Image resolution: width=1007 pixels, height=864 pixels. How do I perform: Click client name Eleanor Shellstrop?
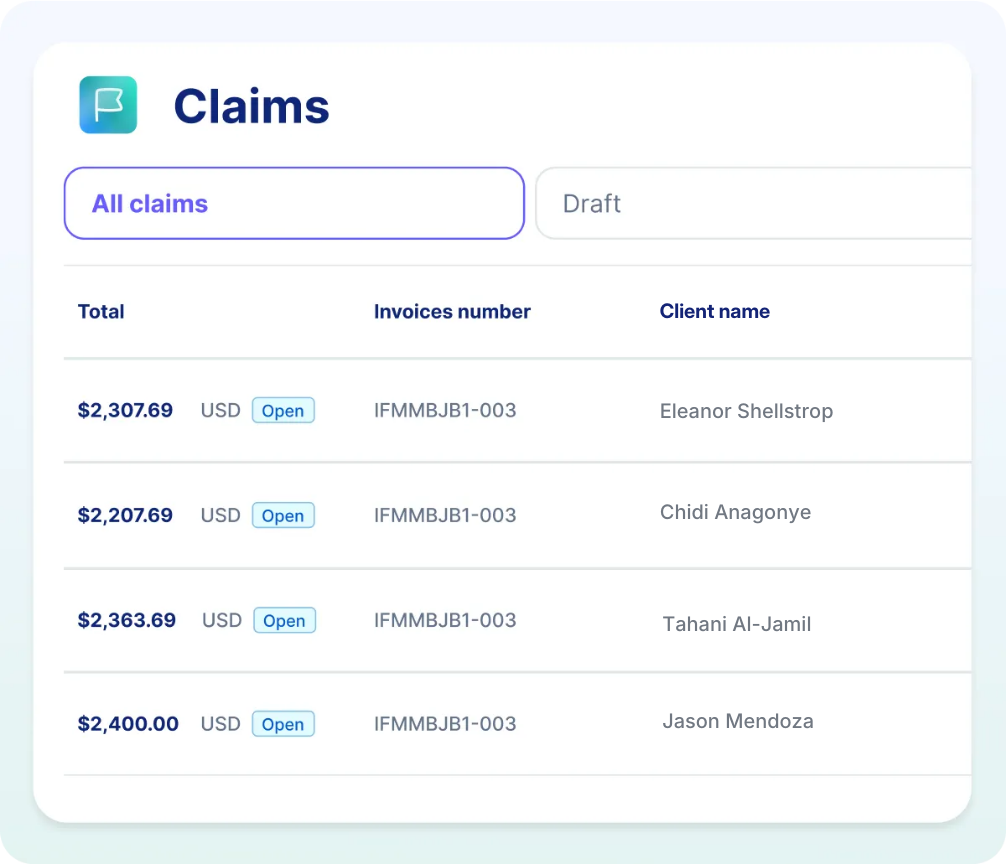(x=746, y=411)
